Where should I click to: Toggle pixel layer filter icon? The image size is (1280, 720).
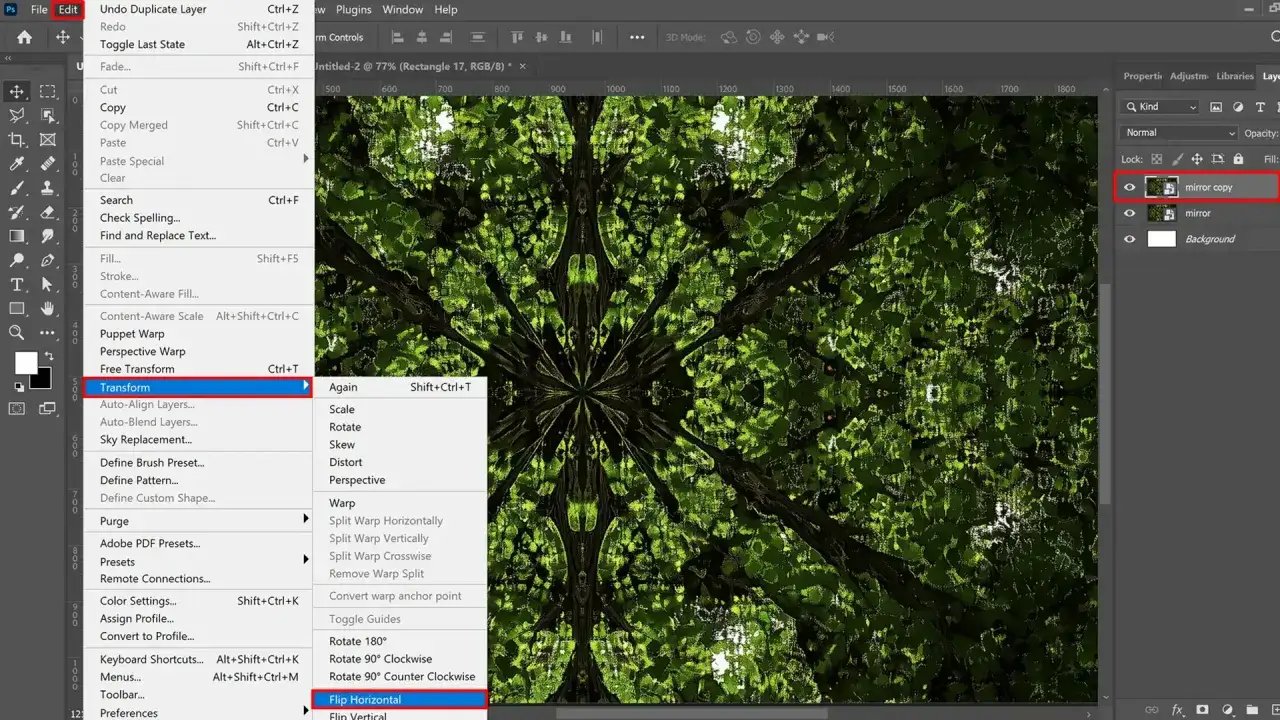[x=1216, y=107]
